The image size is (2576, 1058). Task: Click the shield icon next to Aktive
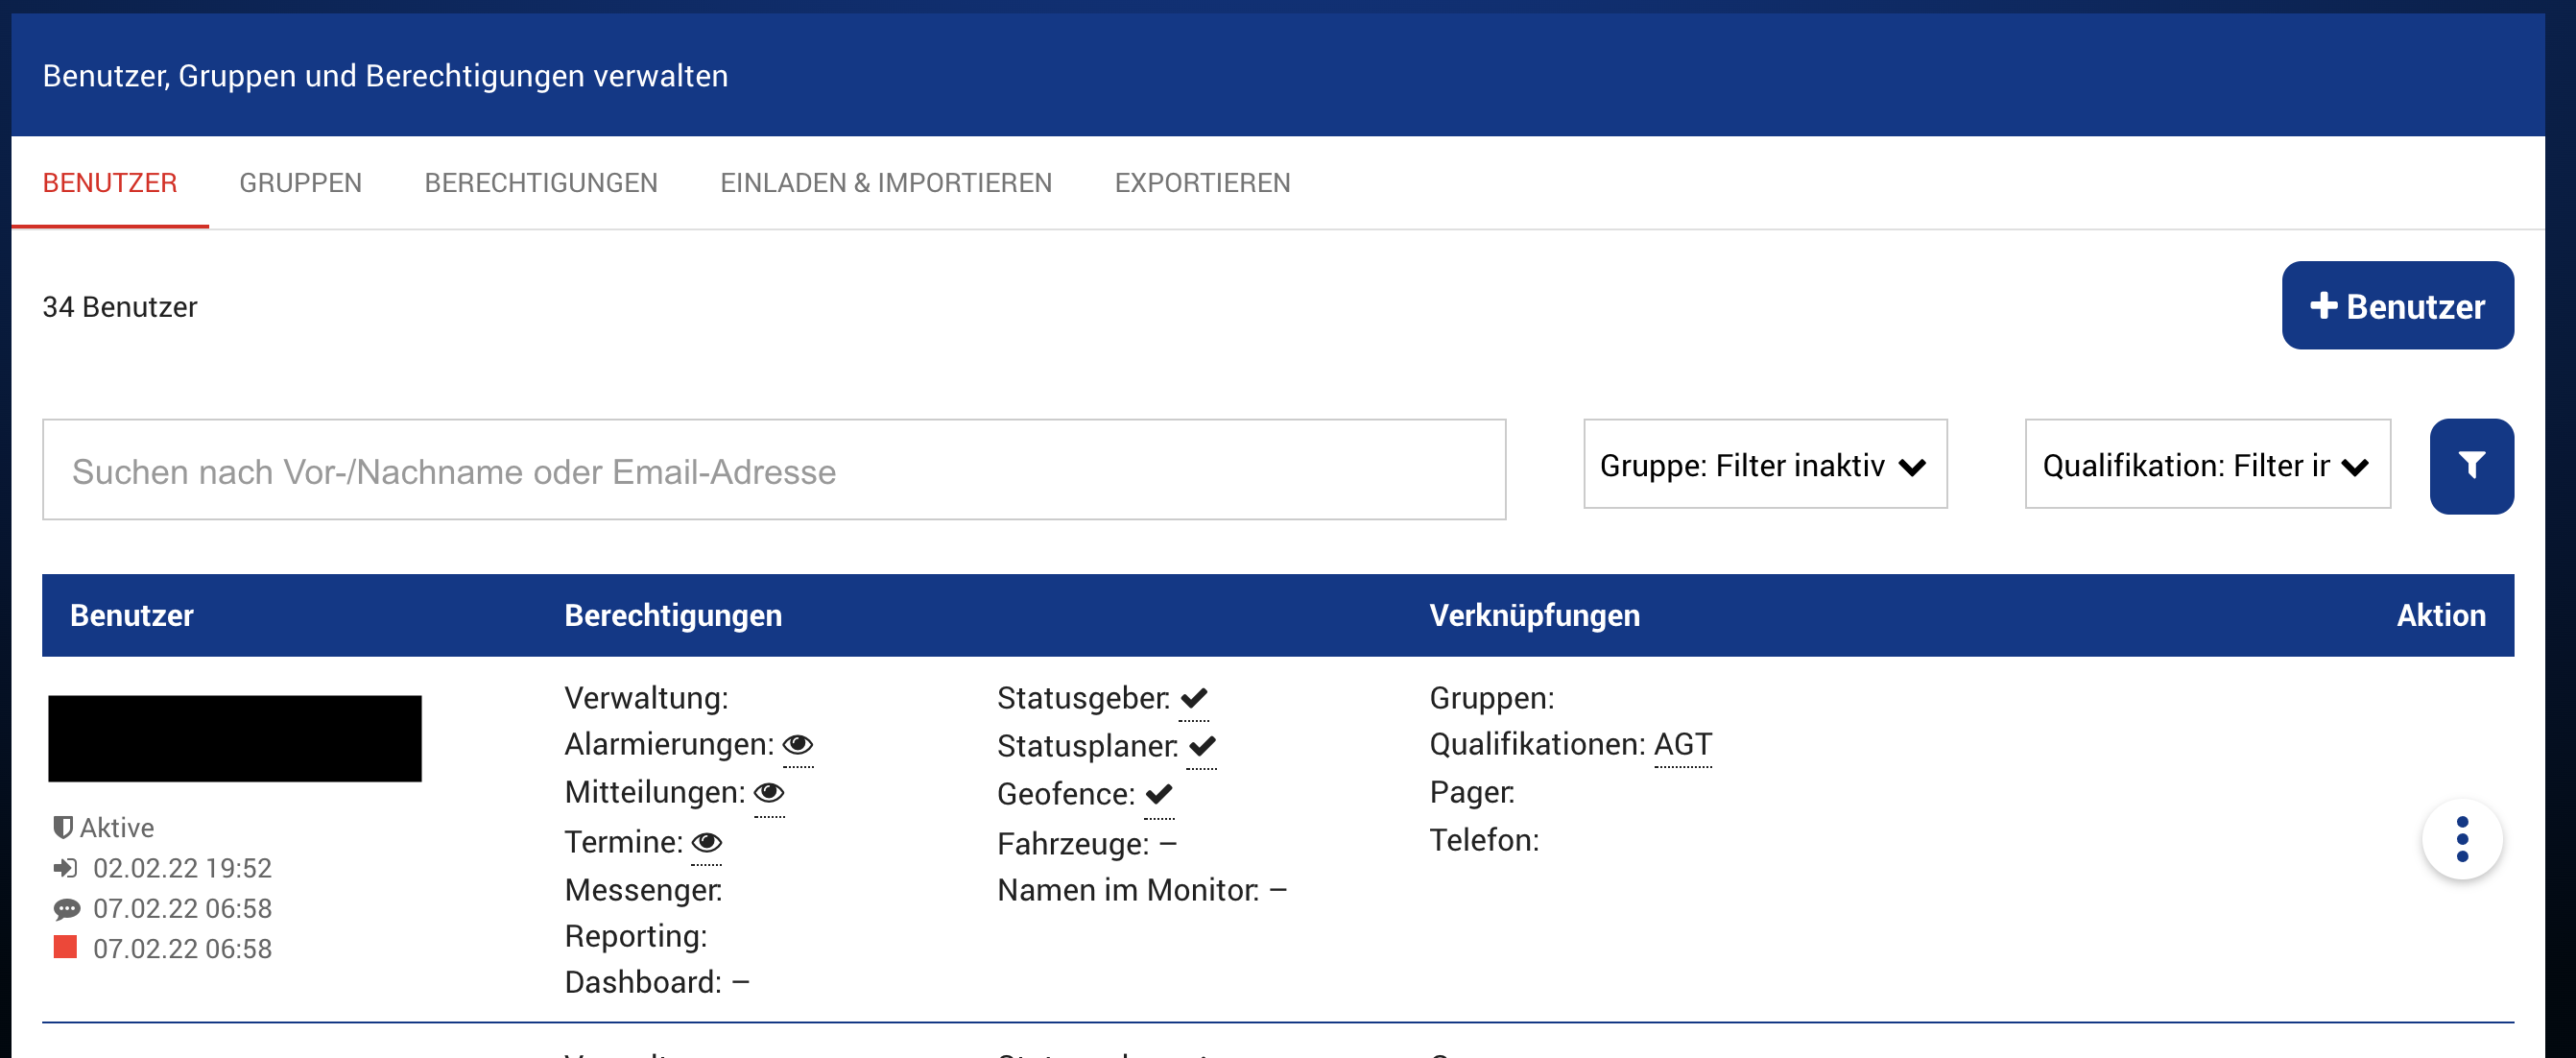63,827
